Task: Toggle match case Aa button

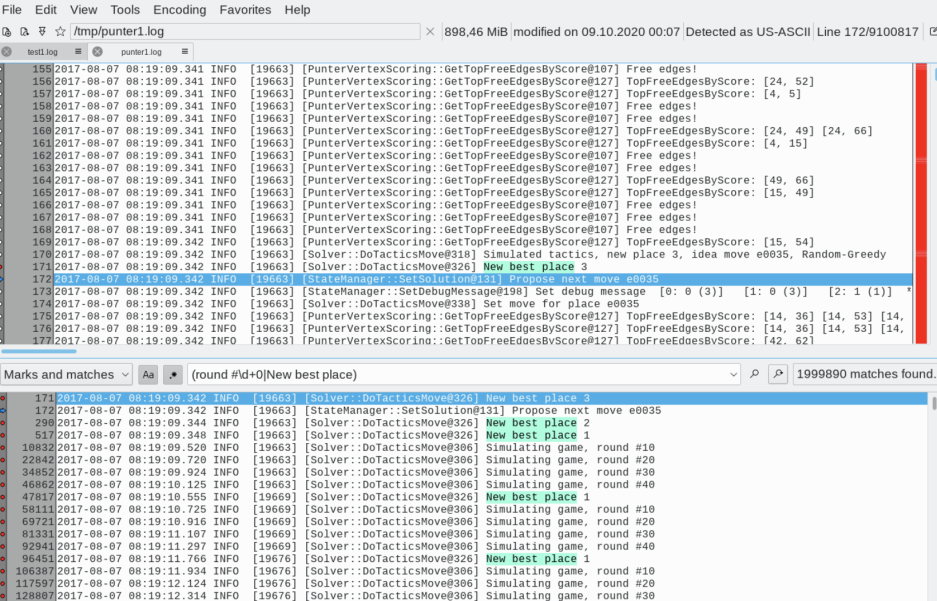Action: (x=148, y=374)
